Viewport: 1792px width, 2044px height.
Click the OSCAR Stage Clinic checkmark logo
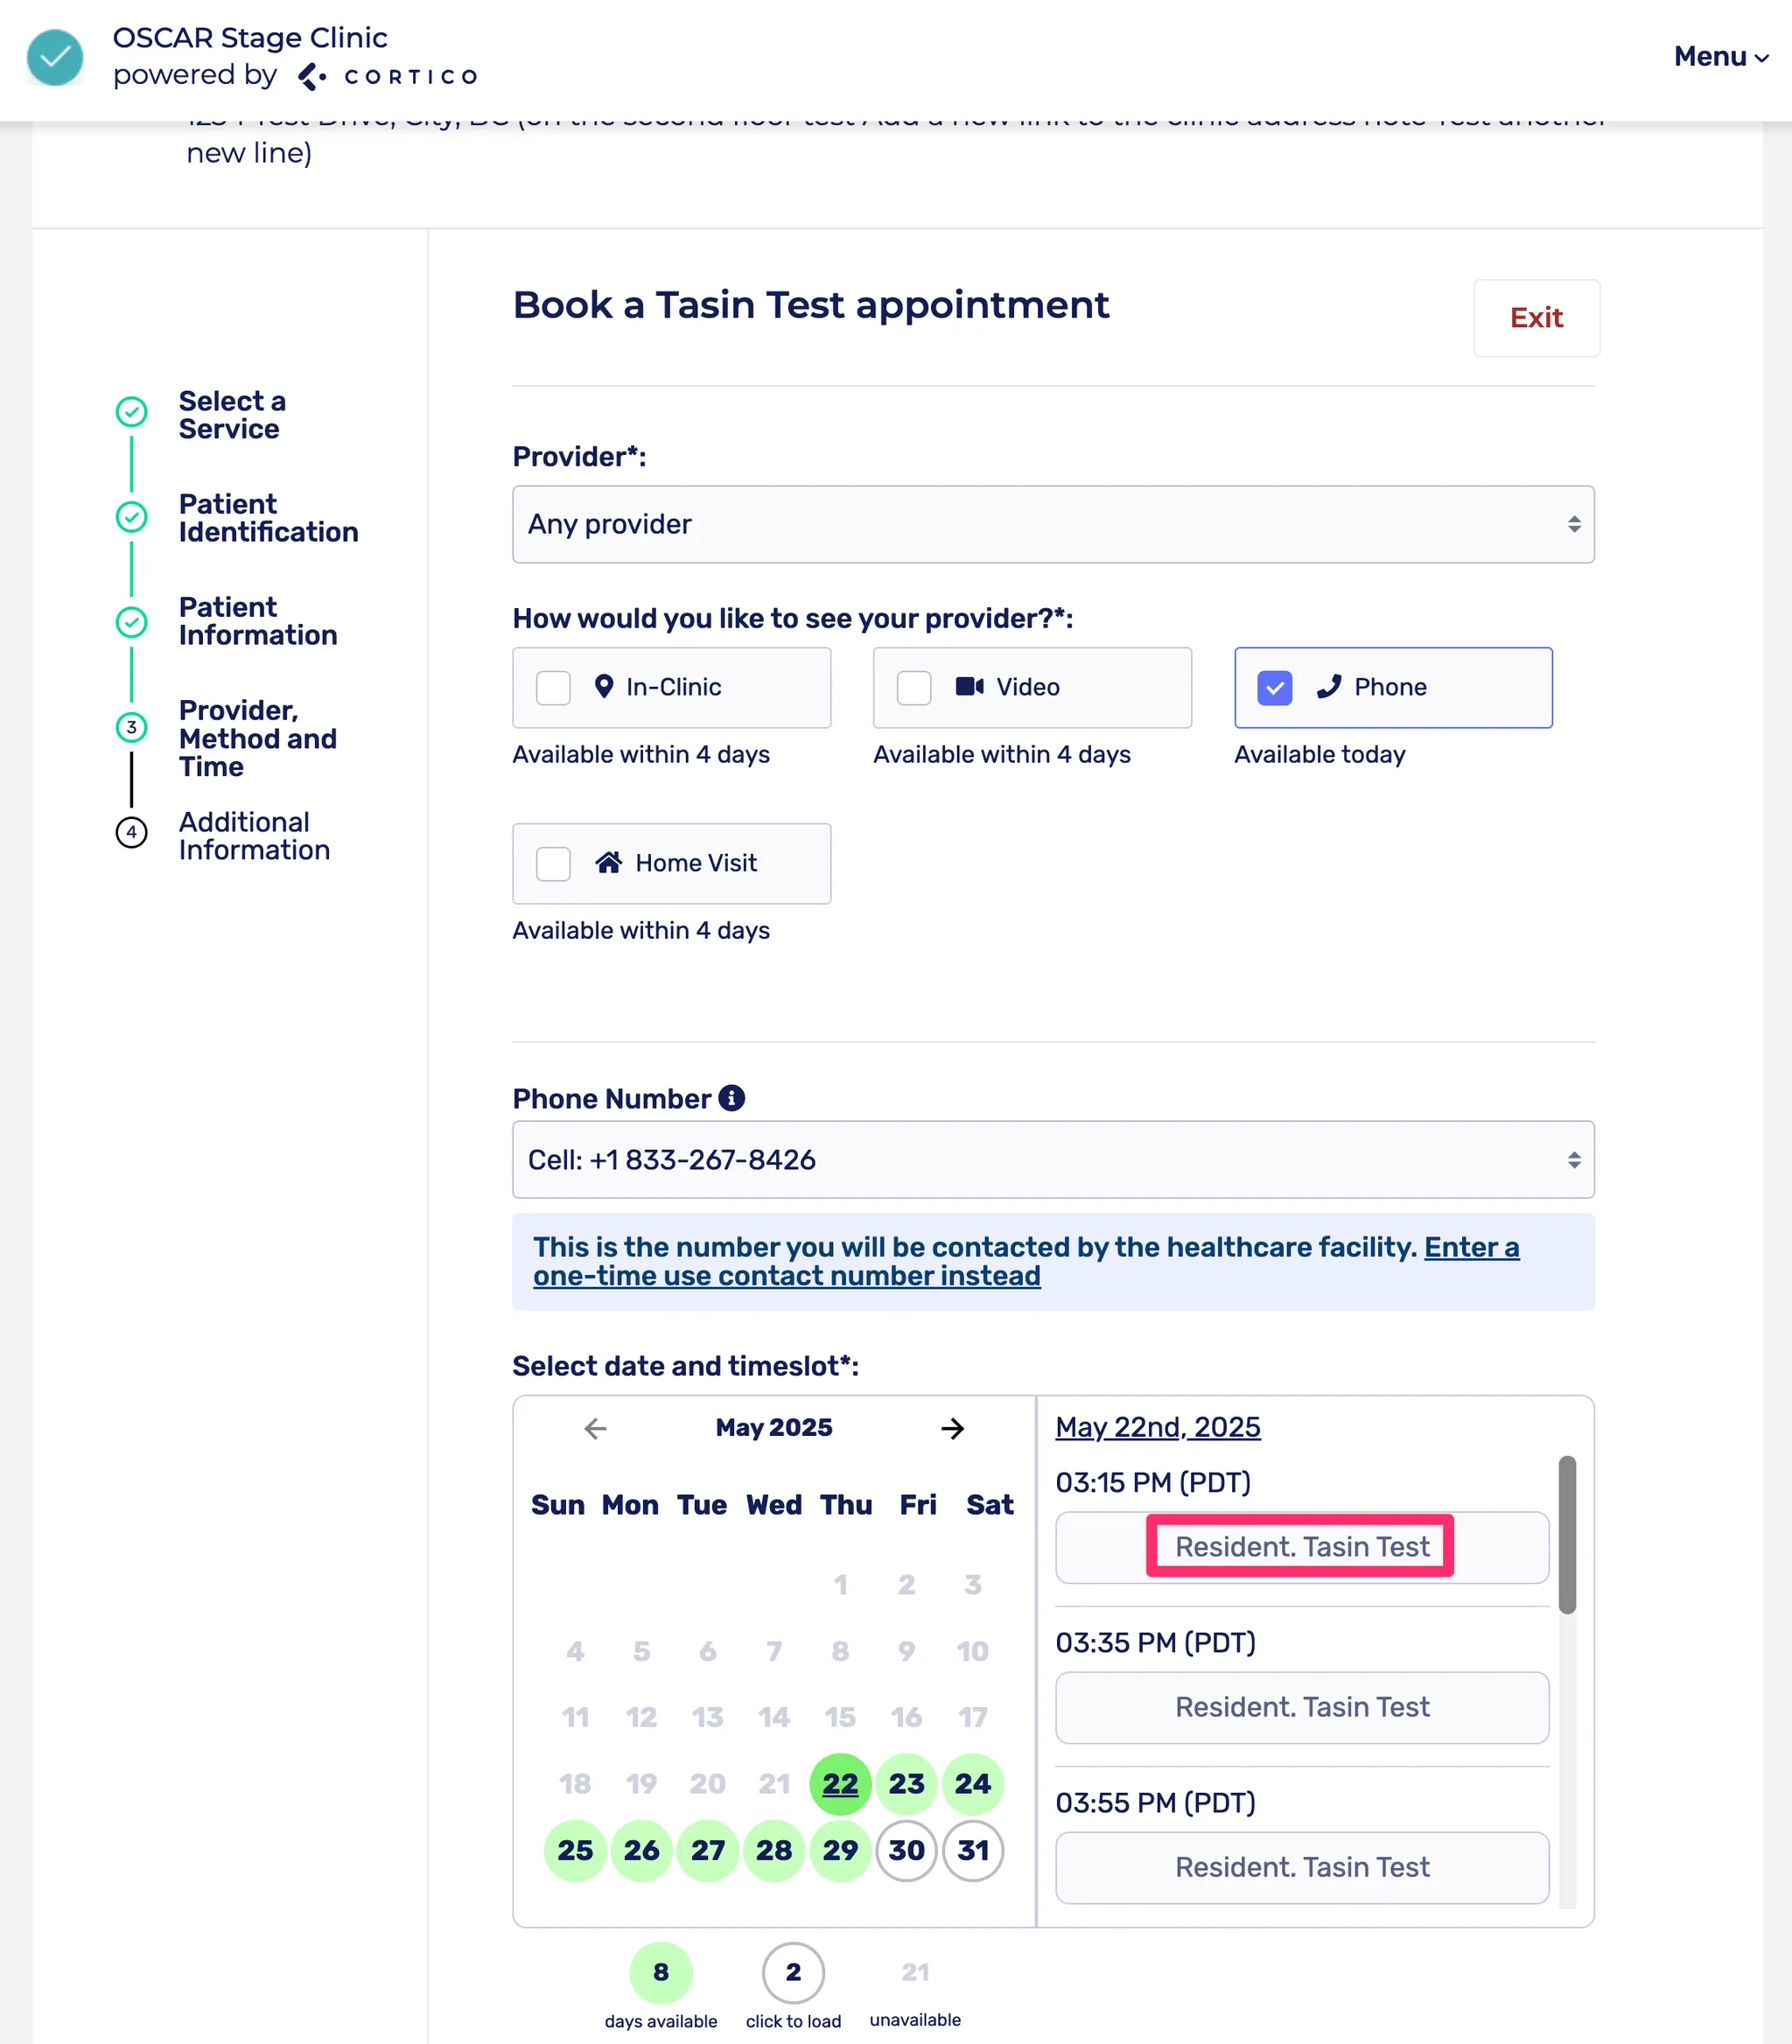point(55,57)
